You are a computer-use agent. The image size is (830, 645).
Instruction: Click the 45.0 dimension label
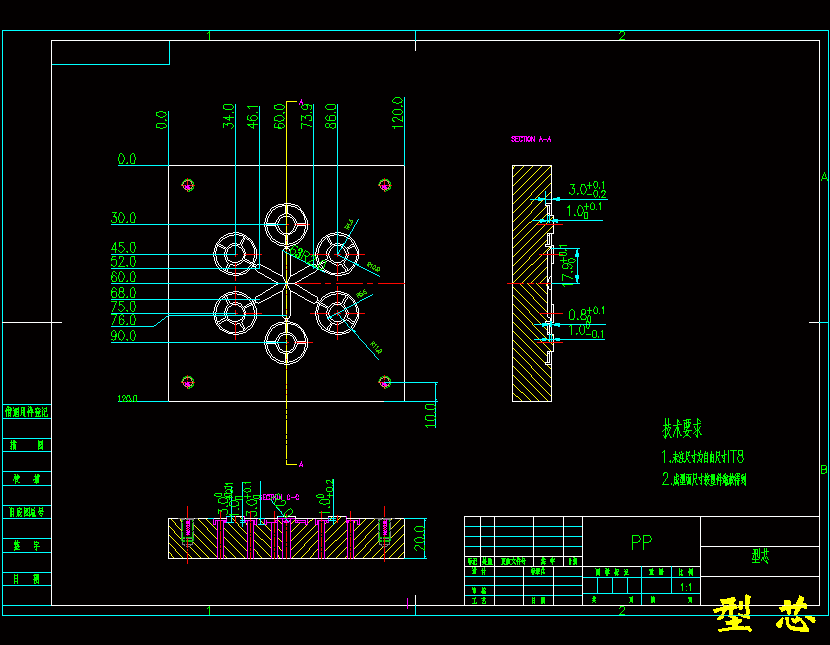tap(123, 248)
